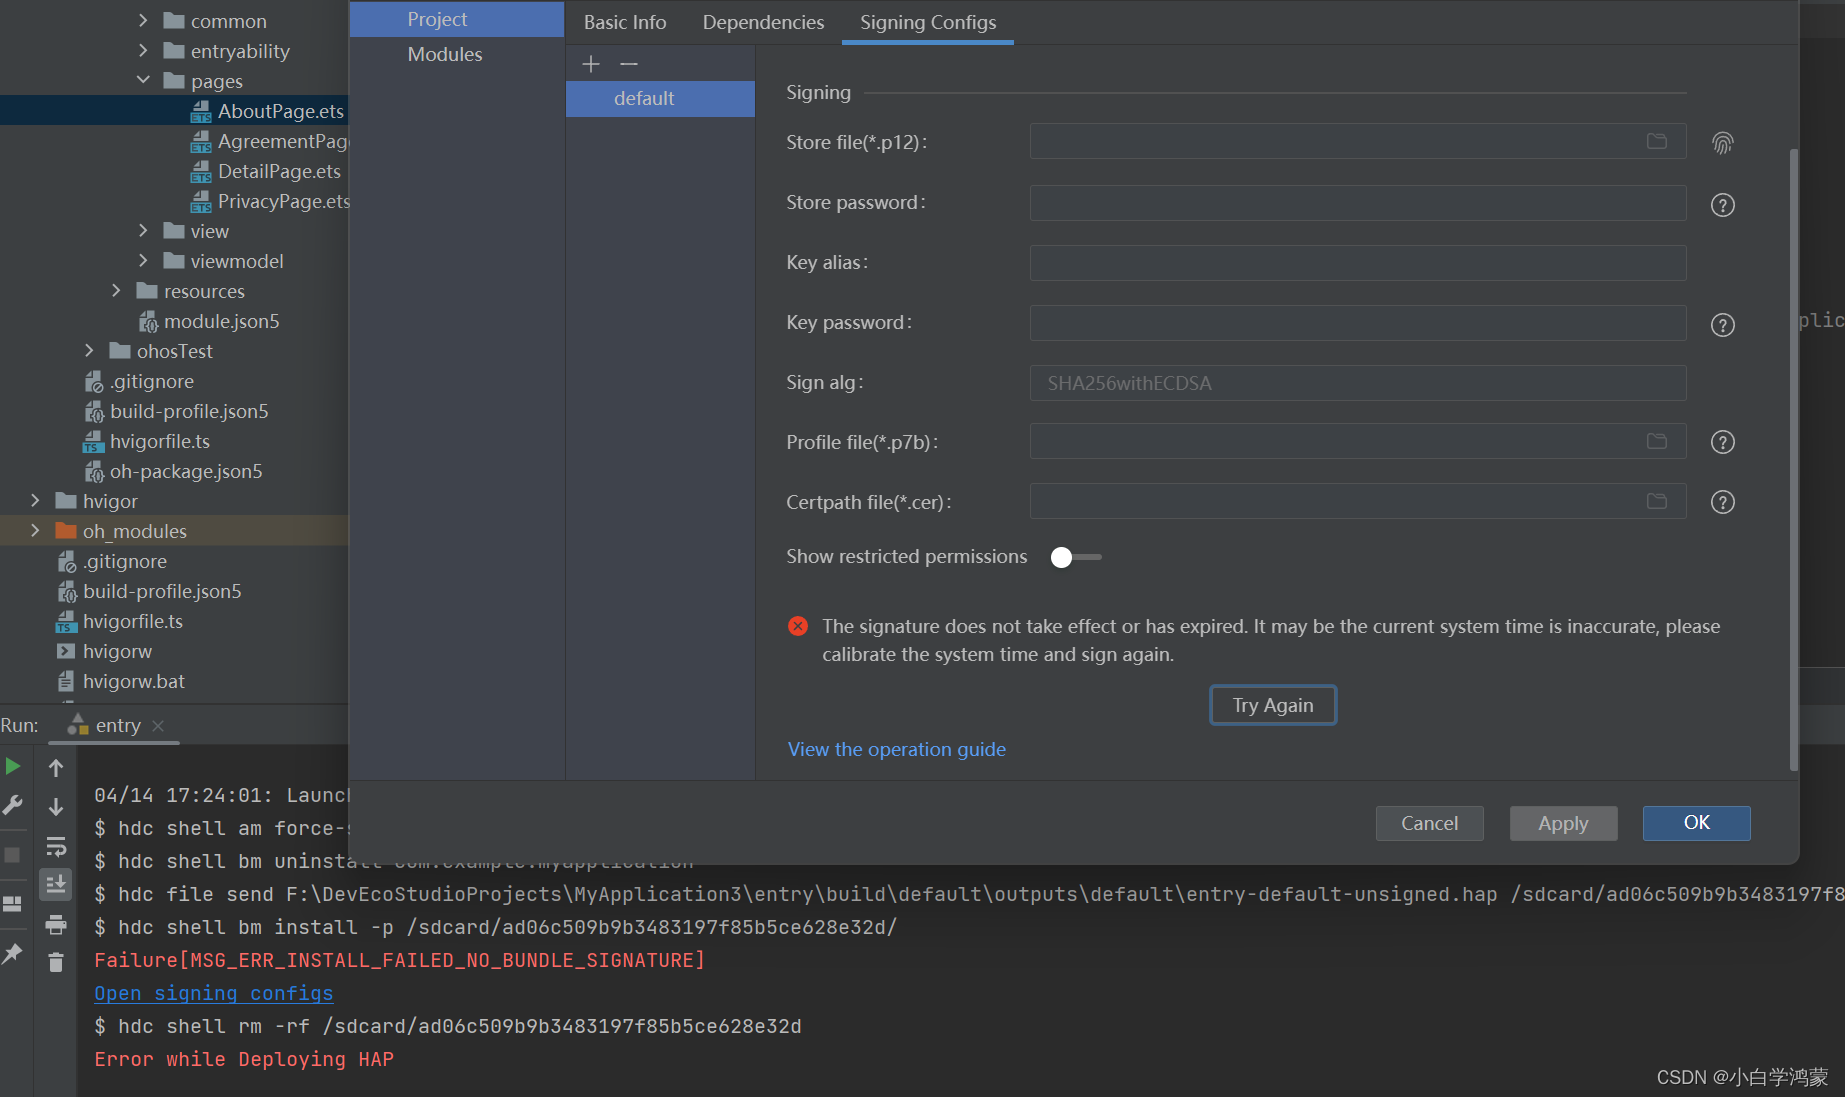Click the fingerprint icon next to Store file
This screenshot has height=1097, width=1845.
(1722, 143)
